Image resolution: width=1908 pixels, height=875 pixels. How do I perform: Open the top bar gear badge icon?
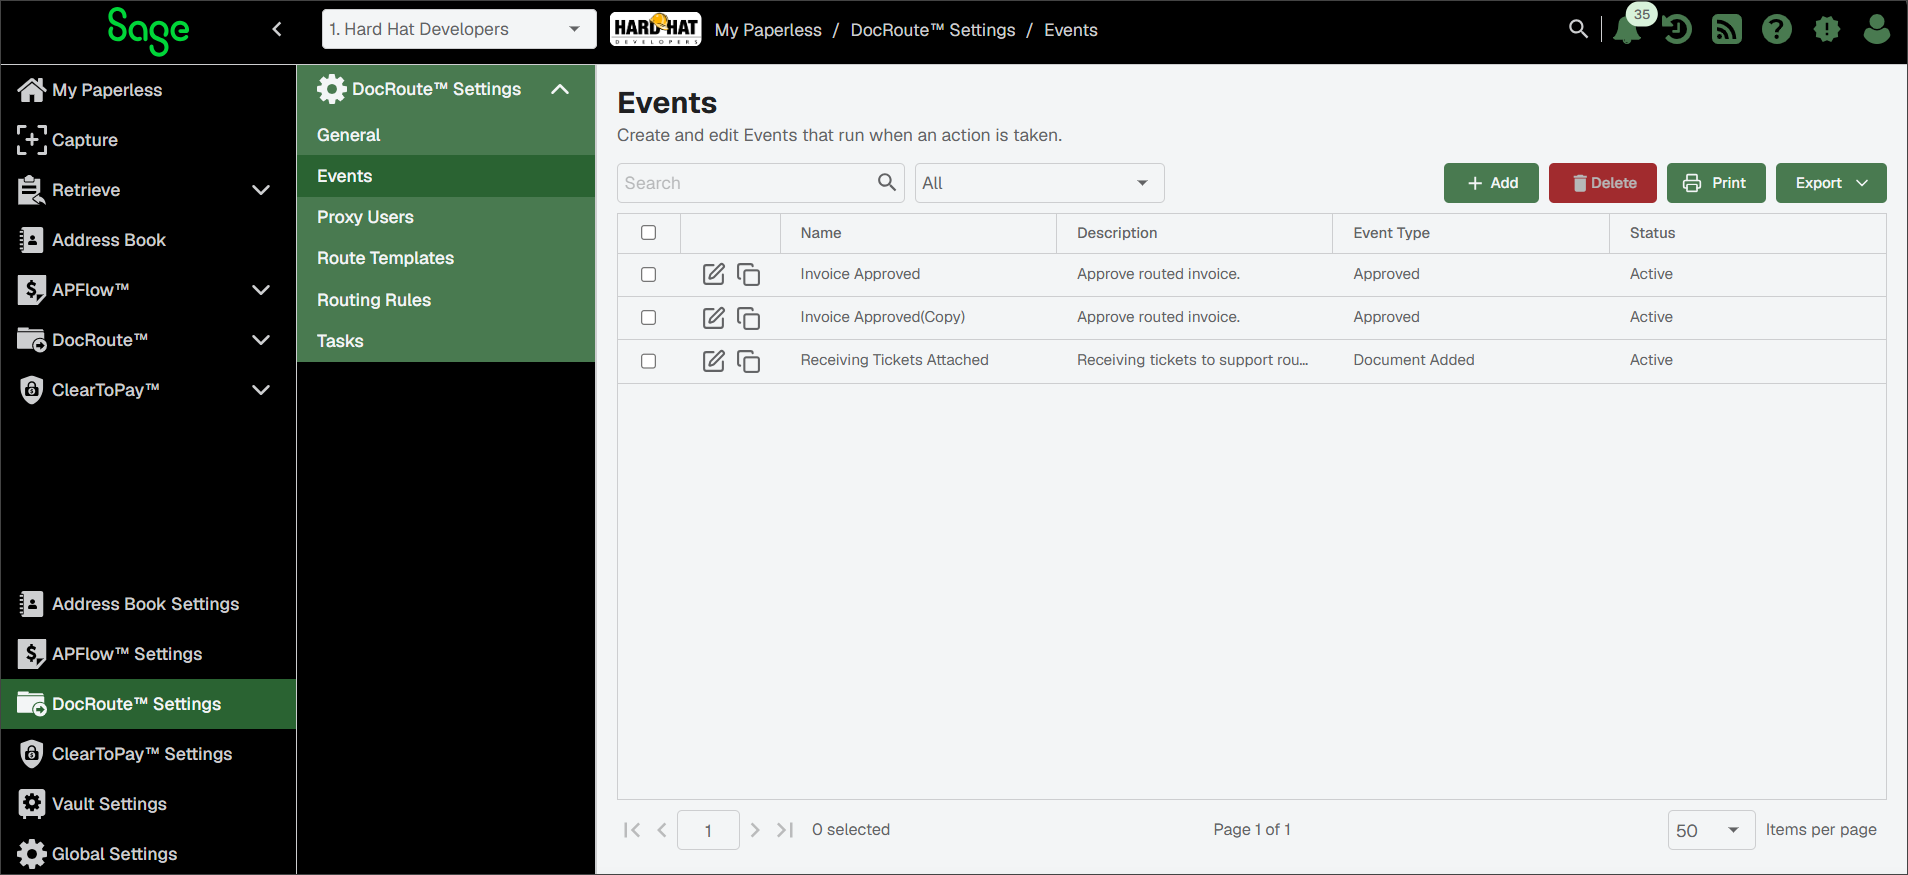pos(1827,29)
